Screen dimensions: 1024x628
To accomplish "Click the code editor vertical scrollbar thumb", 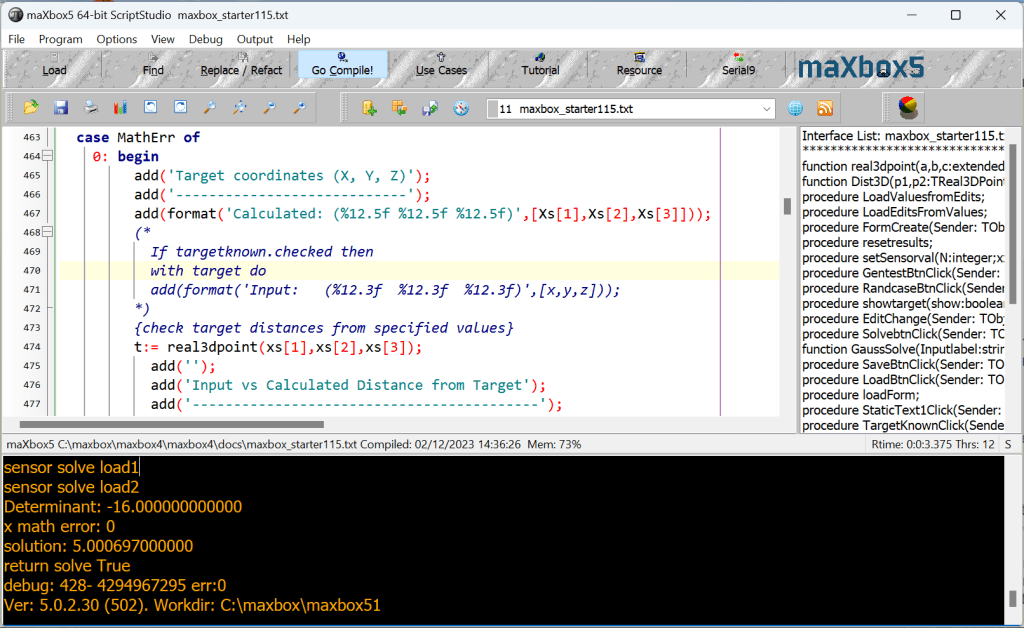I will (x=788, y=206).
